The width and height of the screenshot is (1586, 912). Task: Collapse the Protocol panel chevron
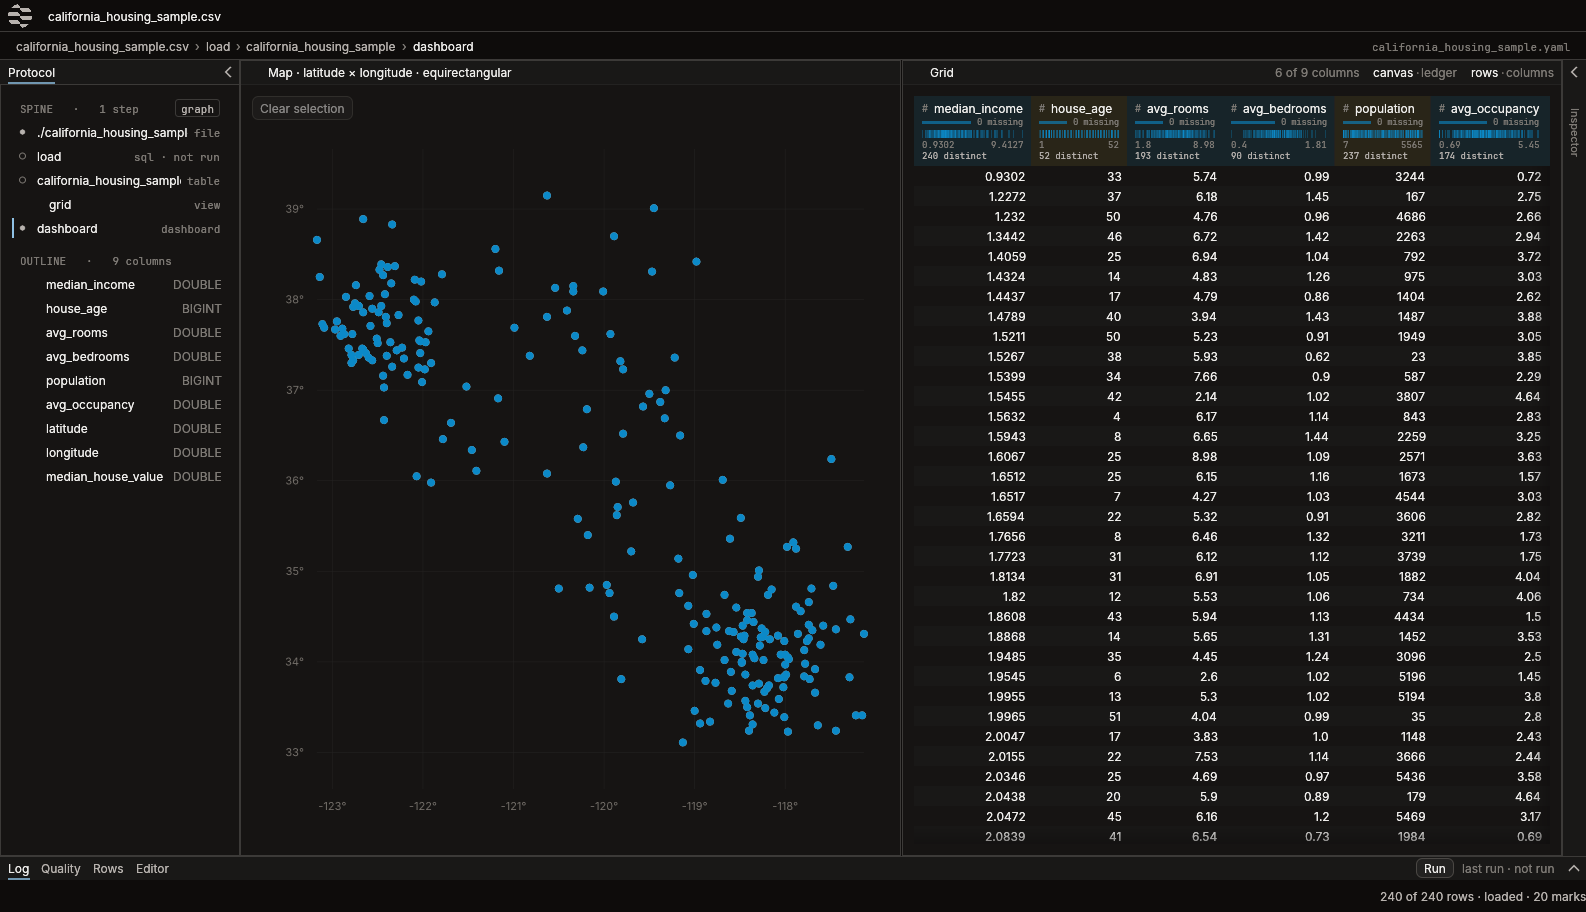[x=228, y=72]
